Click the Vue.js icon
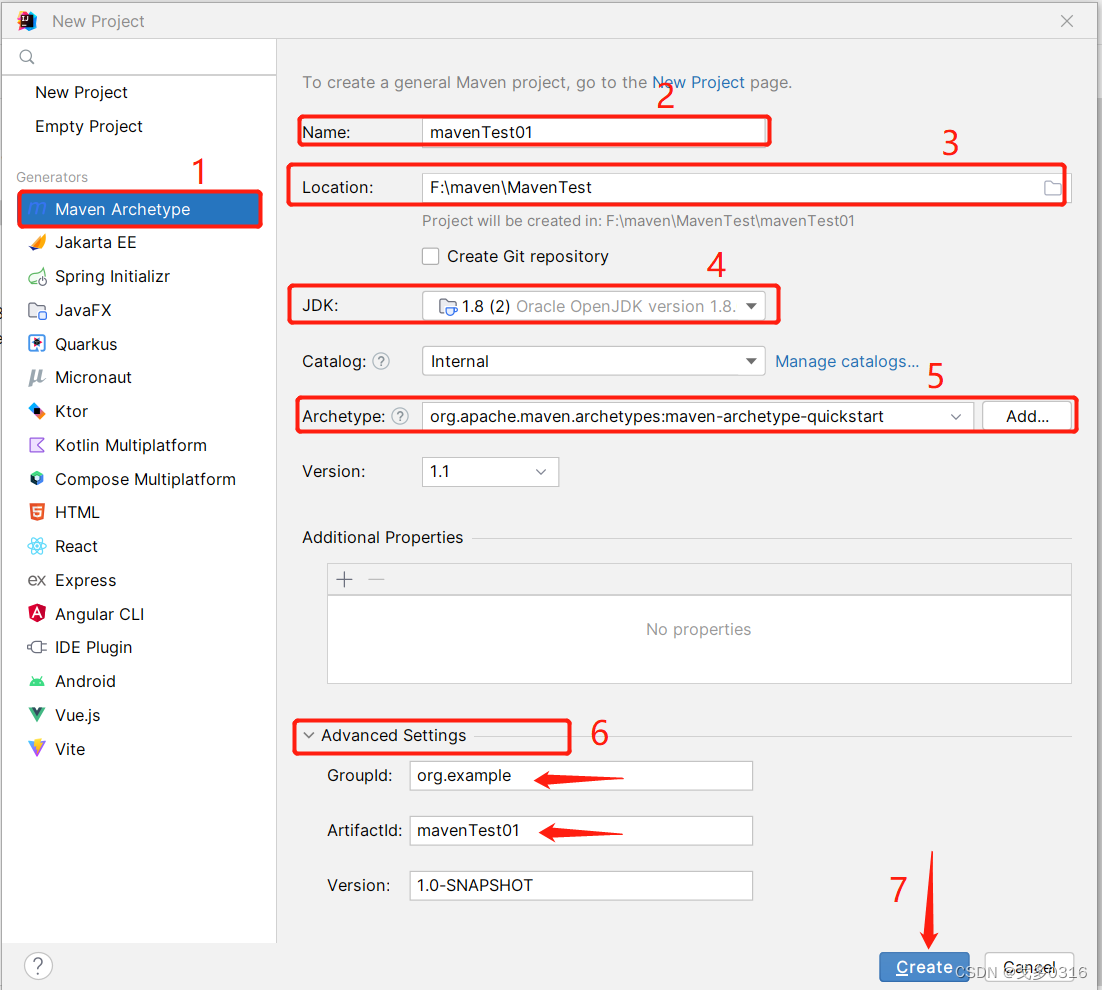The image size is (1102, 990). point(37,715)
